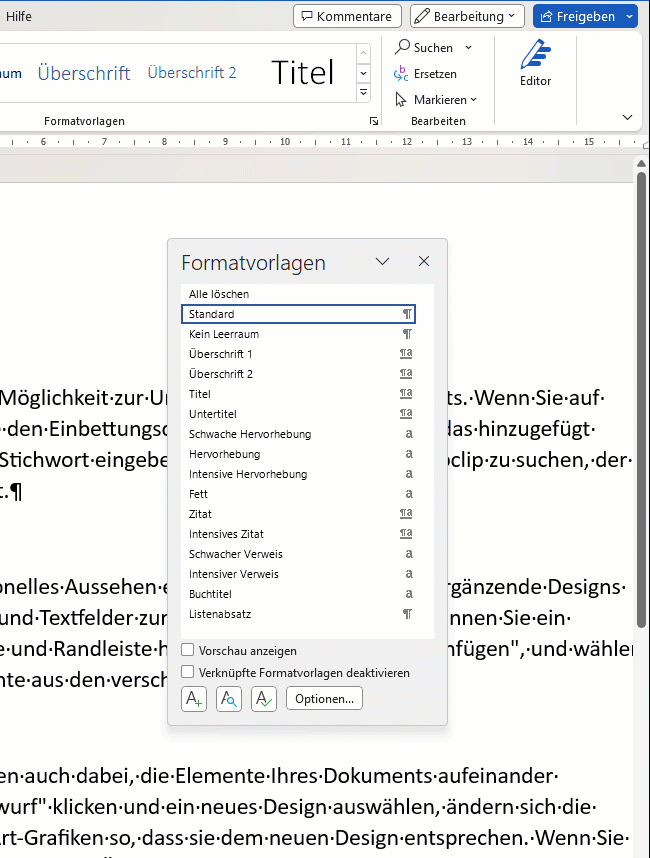Screen dimensions: 650x858
Task: Check Verknüpfte Formatvorlagen deaktivieren
Action: [x=188, y=673]
